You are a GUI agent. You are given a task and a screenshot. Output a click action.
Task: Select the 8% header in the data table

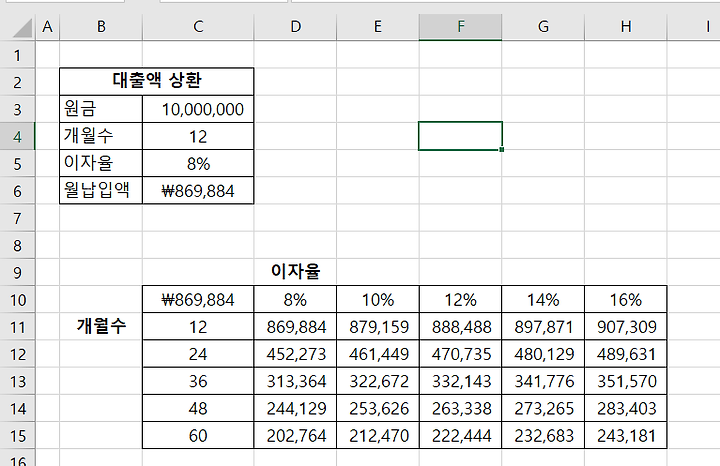(x=295, y=300)
